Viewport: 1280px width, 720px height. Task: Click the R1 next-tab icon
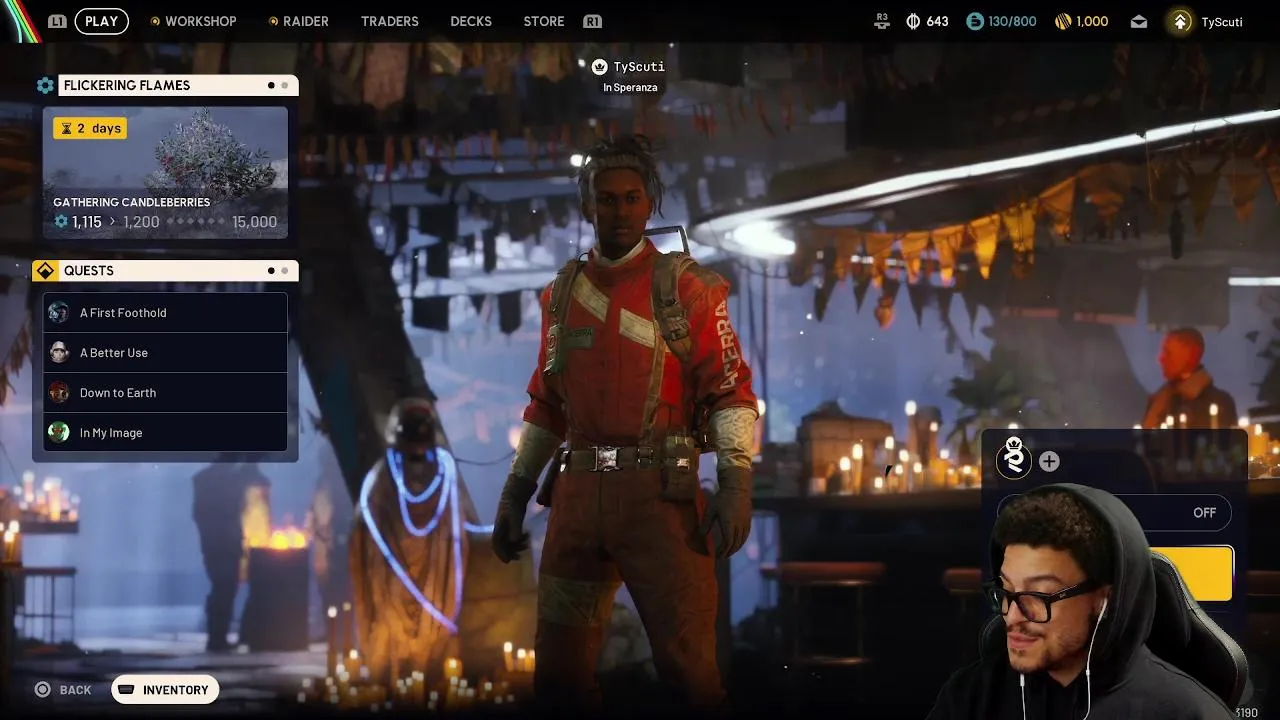click(x=592, y=21)
